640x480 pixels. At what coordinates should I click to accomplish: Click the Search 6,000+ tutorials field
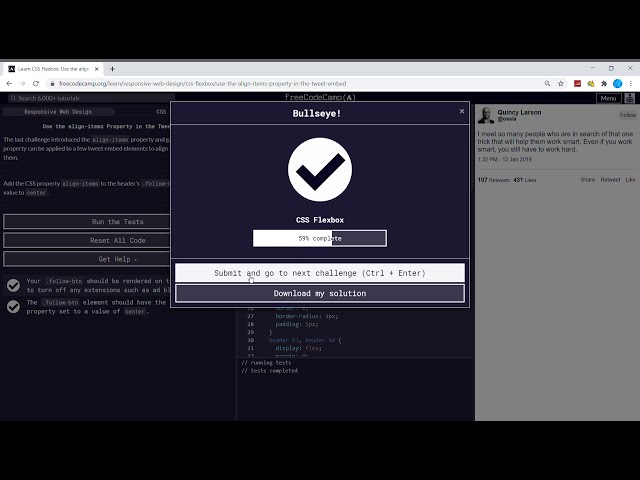point(91,98)
